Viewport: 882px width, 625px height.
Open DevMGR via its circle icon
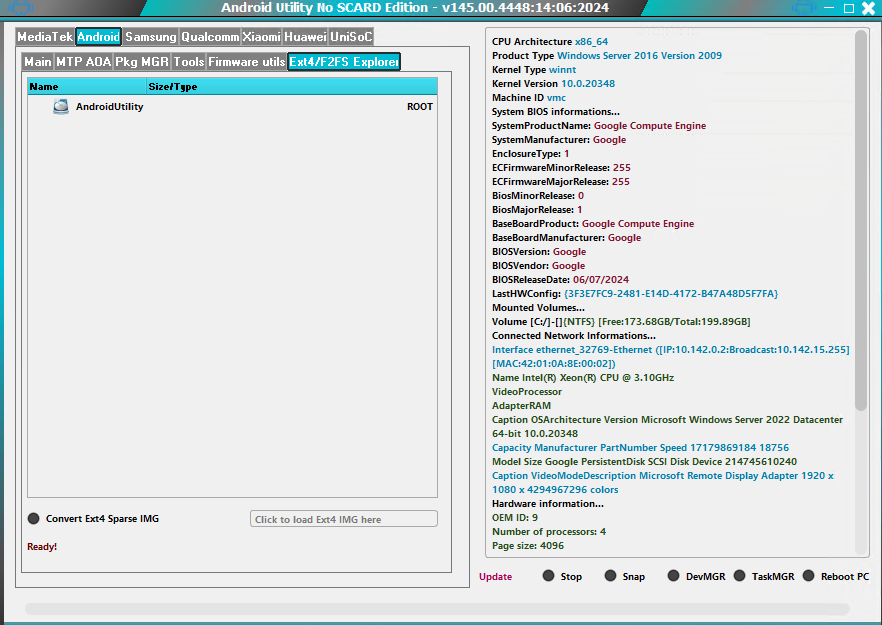(x=674, y=576)
